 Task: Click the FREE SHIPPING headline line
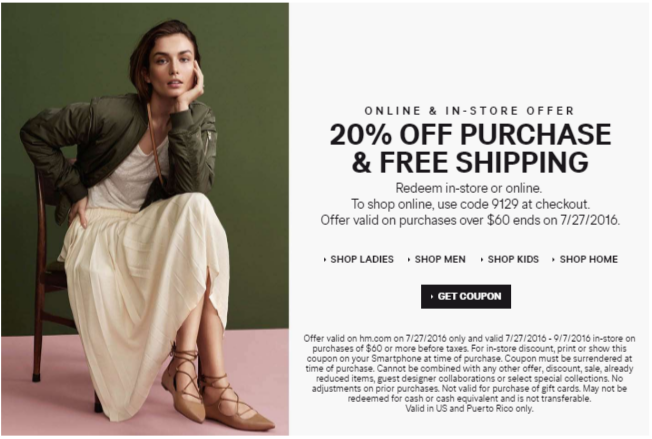coord(470,162)
